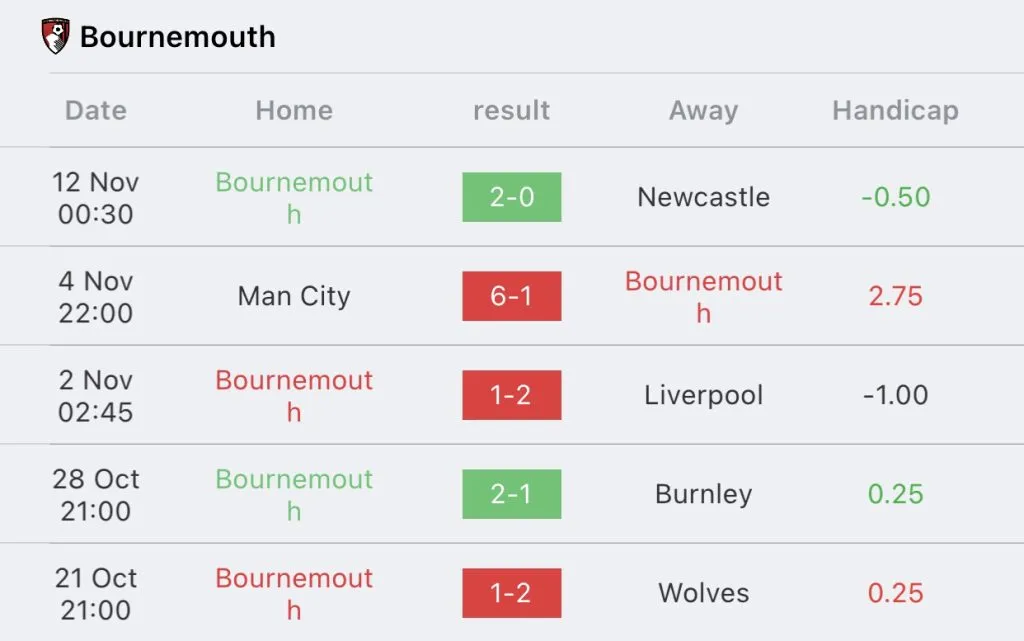Click the Handicap column header
This screenshot has height=641, width=1024.
[x=895, y=110]
